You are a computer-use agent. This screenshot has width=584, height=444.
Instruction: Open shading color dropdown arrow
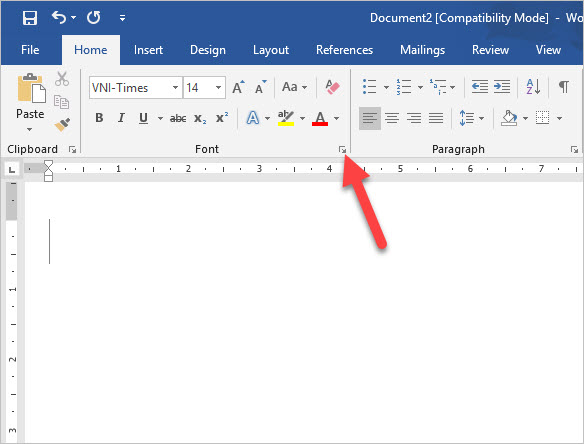(525, 118)
